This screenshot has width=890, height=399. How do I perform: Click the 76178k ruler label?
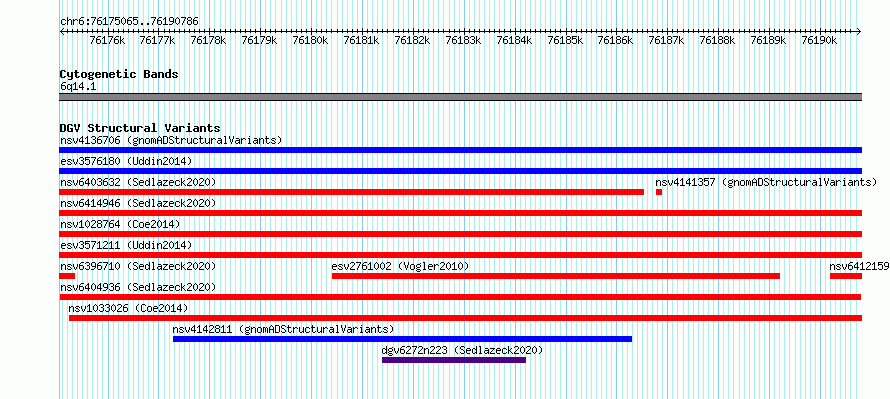[x=208, y=40]
